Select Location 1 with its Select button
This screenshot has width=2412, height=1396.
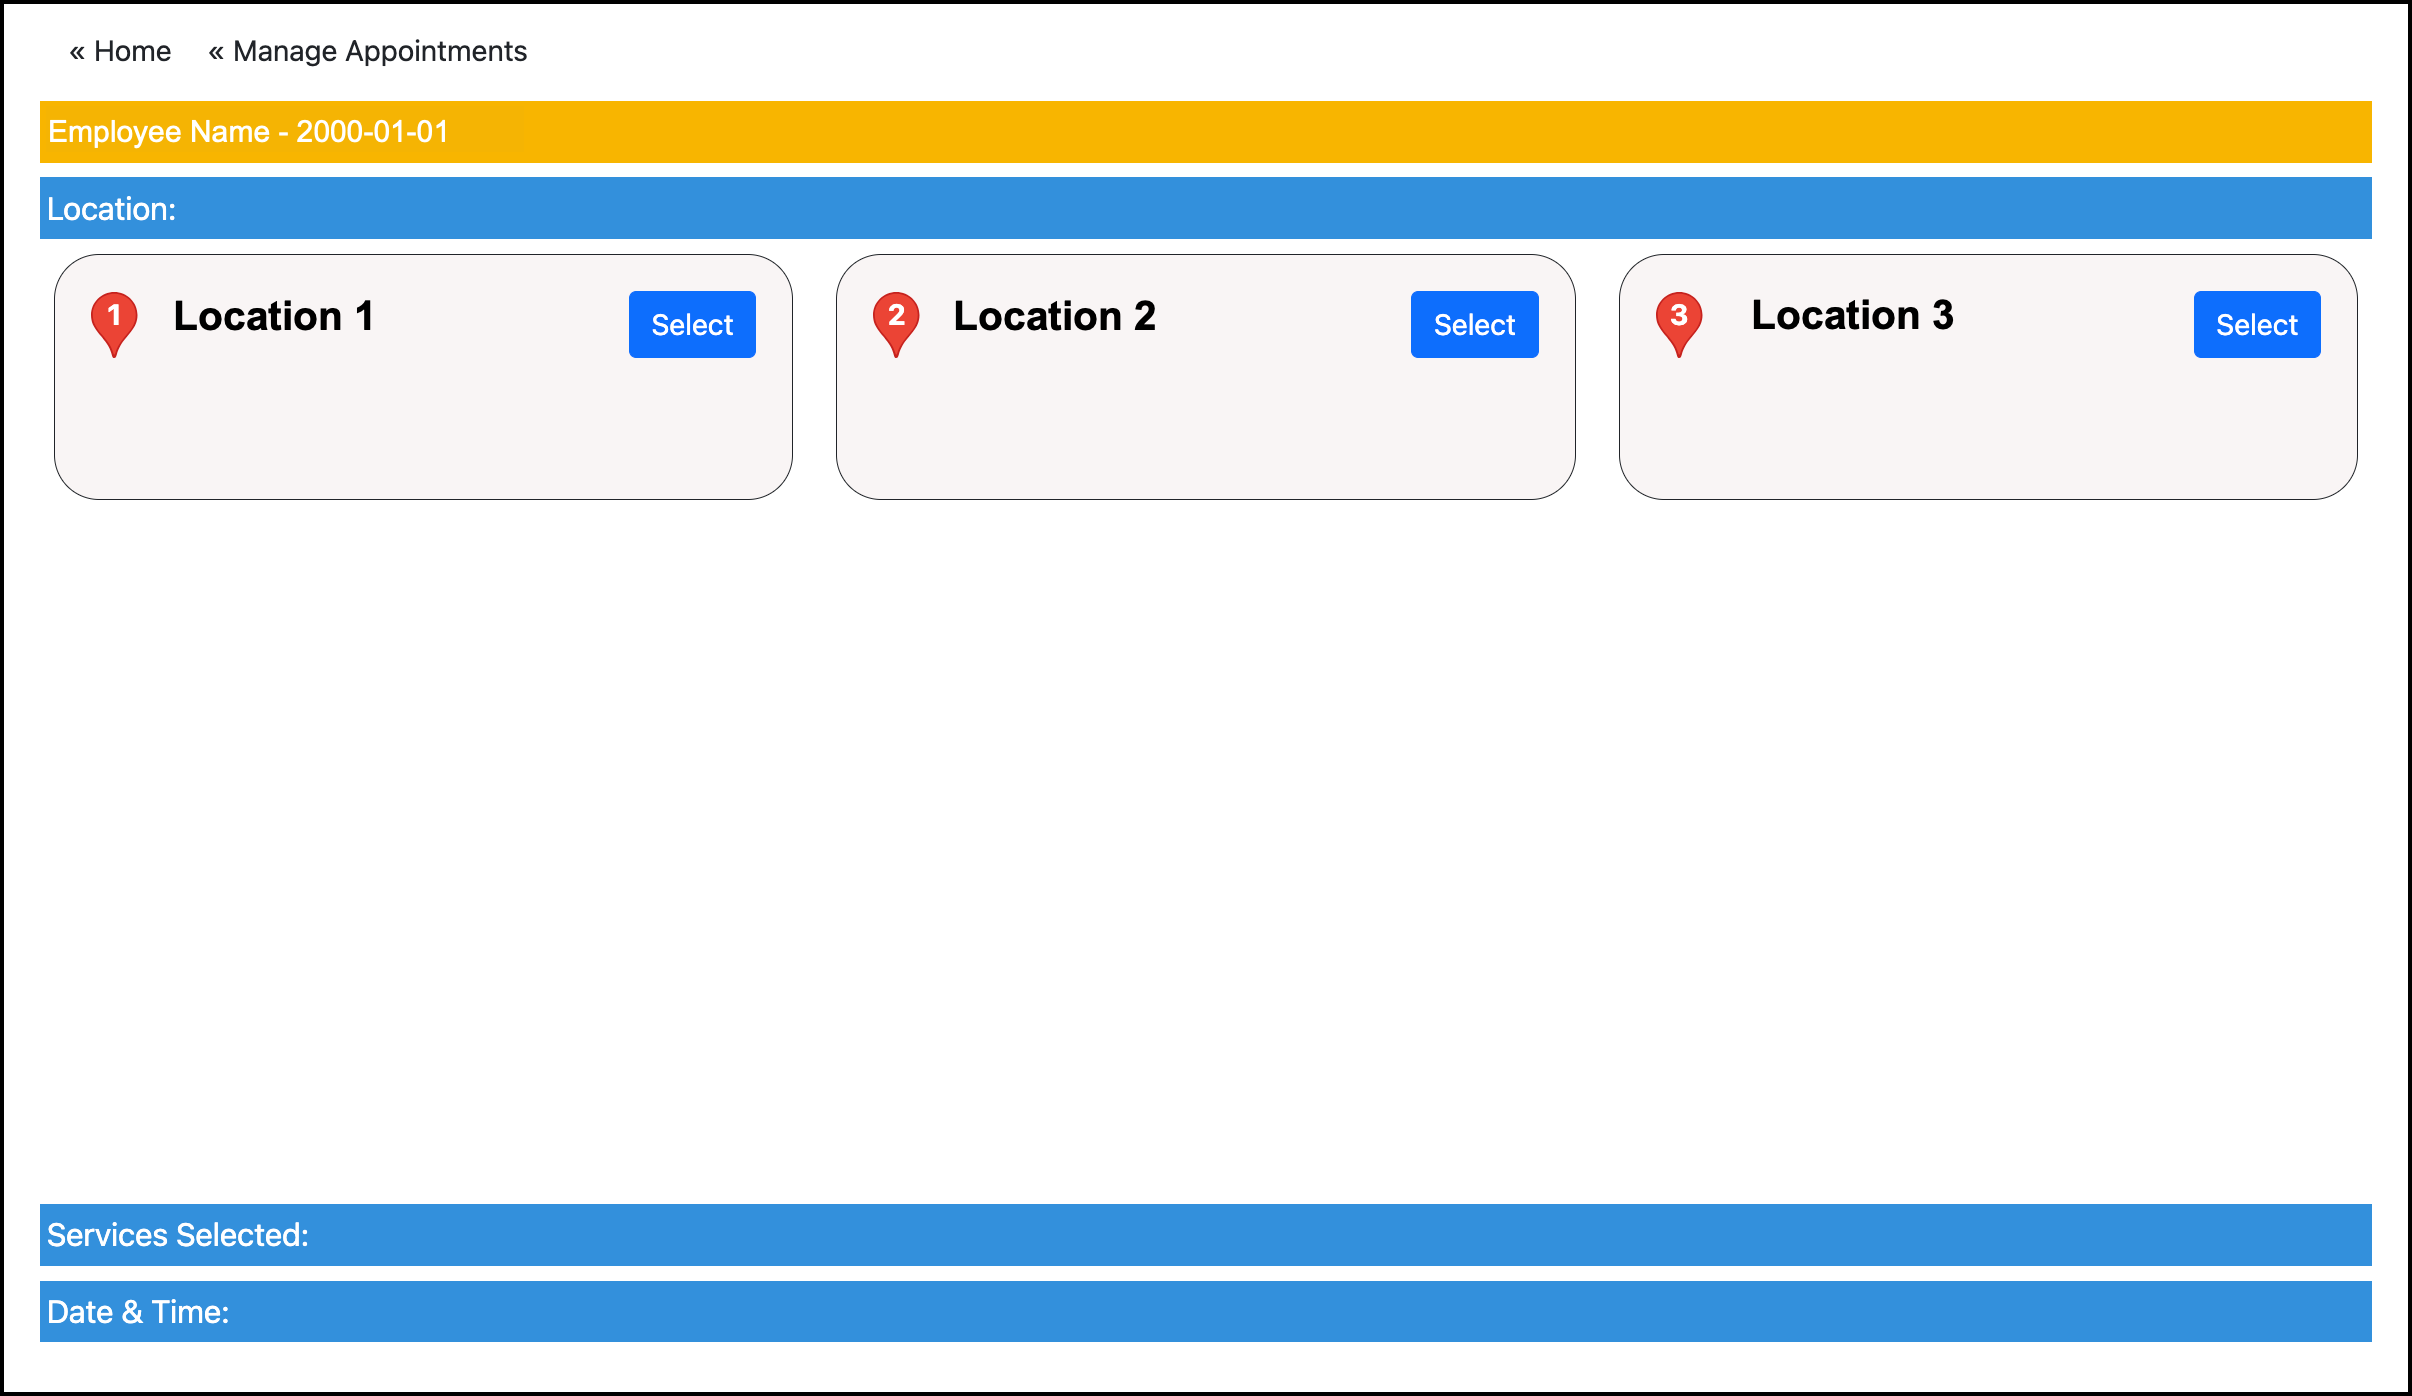[691, 324]
